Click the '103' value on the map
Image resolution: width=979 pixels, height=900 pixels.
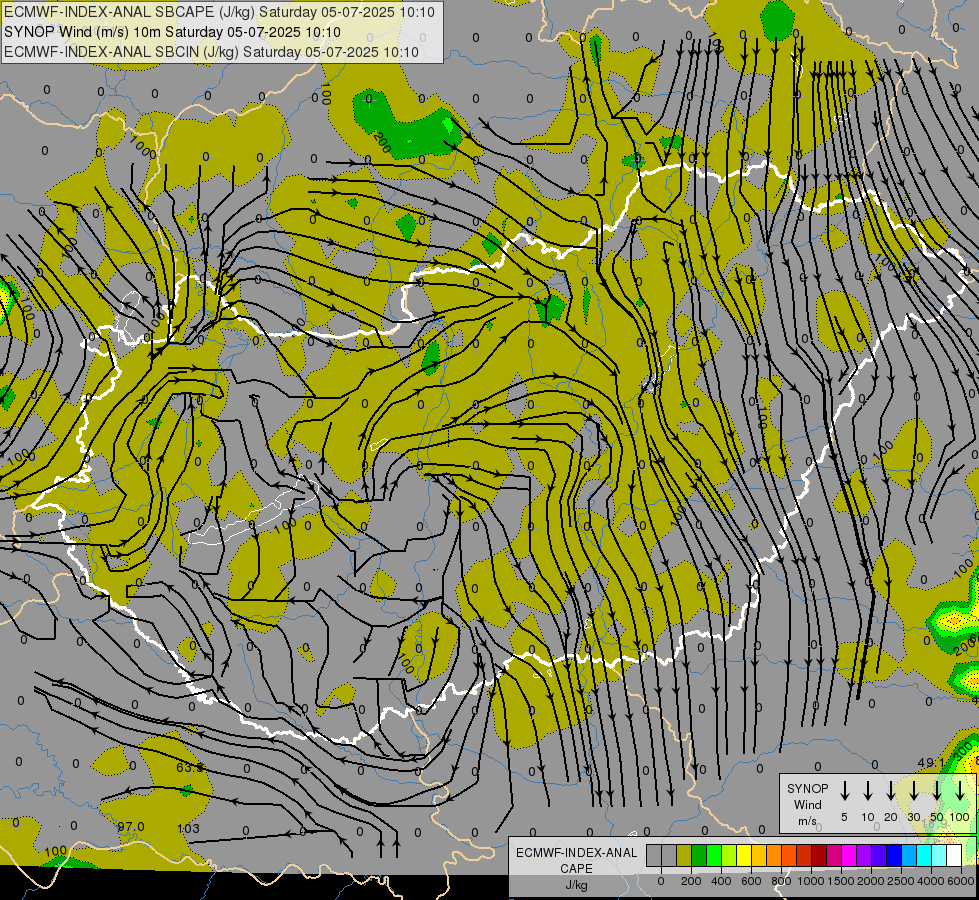click(x=189, y=829)
